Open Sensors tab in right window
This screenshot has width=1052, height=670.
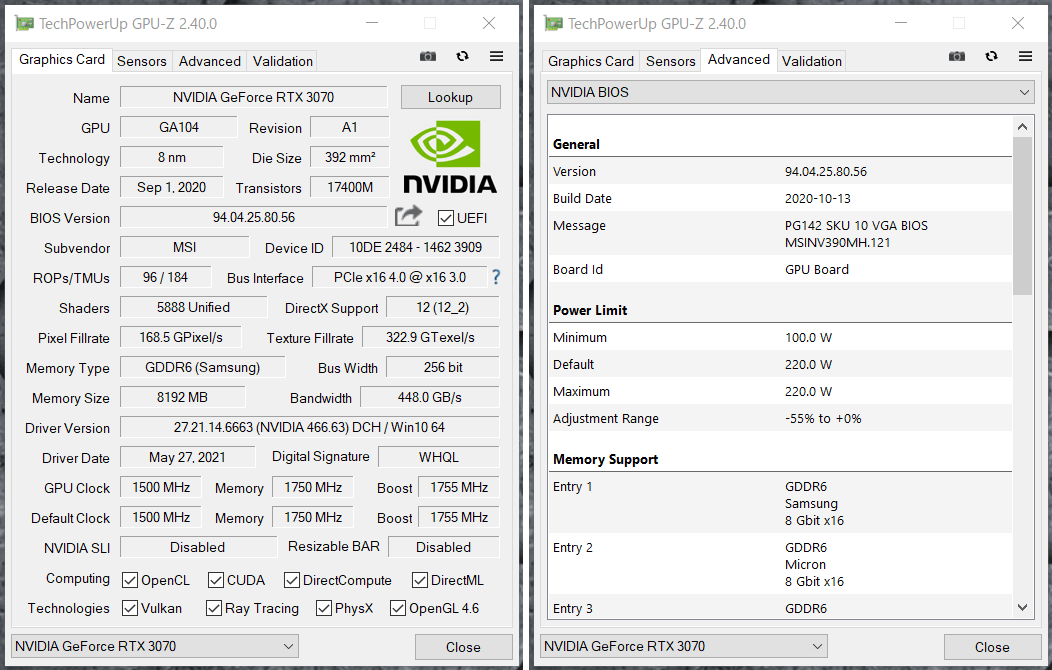tap(670, 61)
